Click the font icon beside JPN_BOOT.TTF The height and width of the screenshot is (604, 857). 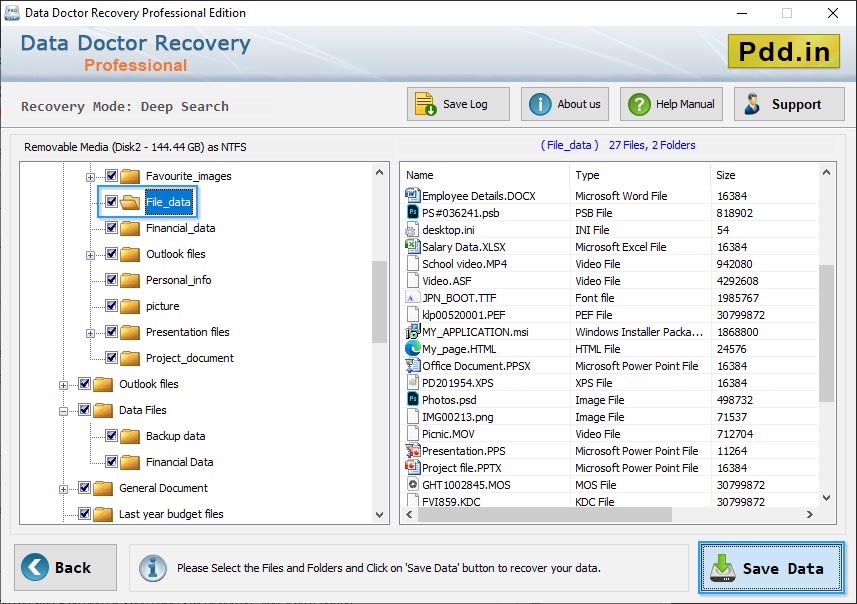point(411,298)
